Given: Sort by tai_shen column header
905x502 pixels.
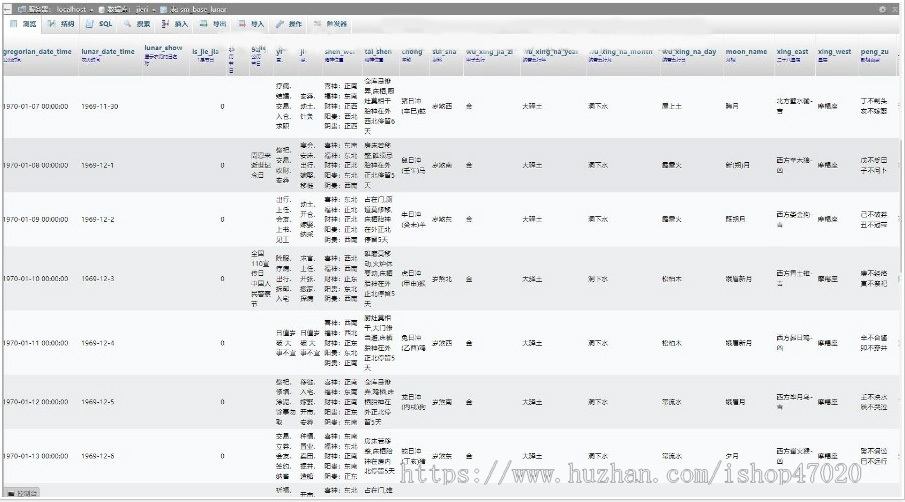Looking at the screenshot, I should pos(378,51).
